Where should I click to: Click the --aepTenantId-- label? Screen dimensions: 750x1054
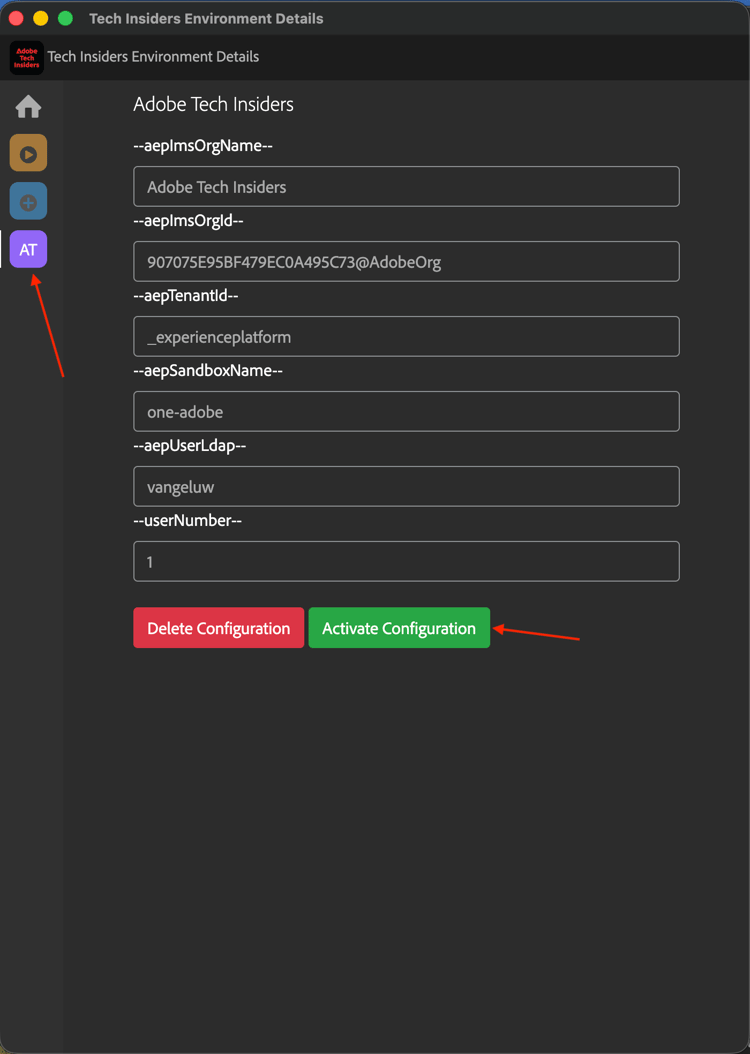point(186,296)
